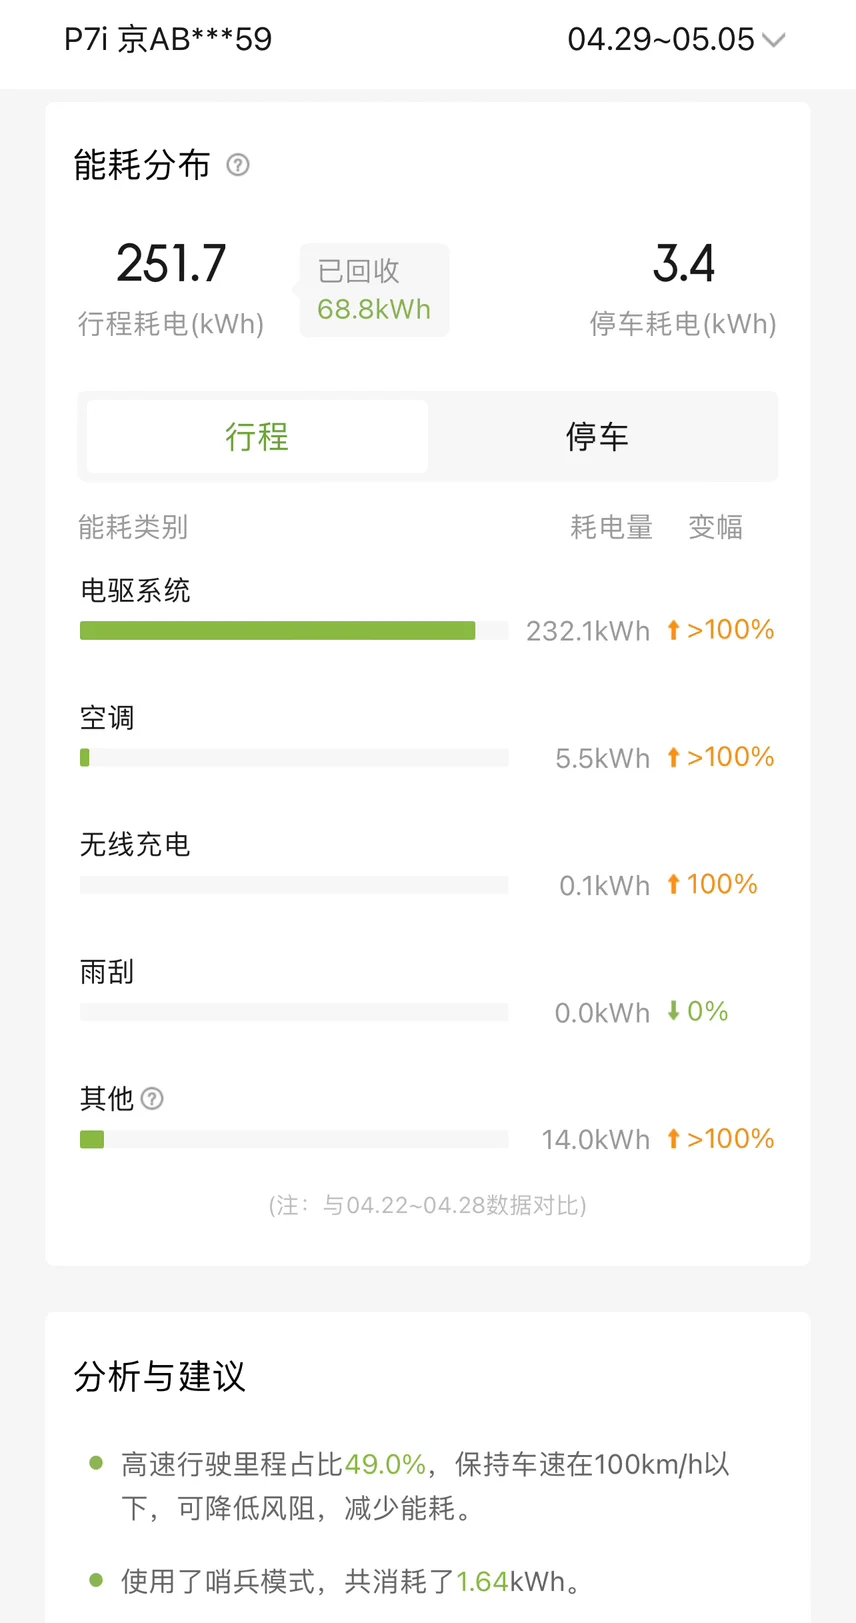Image resolution: width=856 pixels, height=1623 pixels.
Task: Tap the help icon beside 其他
Action: (x=152, y=1099)
